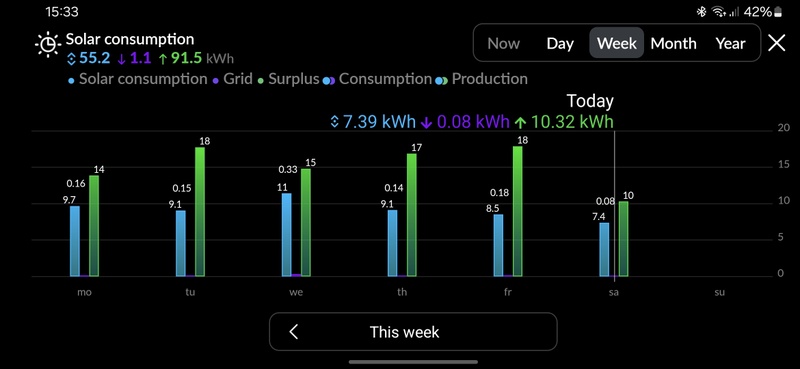800x369 pixels.
Task: Tap green surplus up-arrow total 91.5
Action: (181, 58)
